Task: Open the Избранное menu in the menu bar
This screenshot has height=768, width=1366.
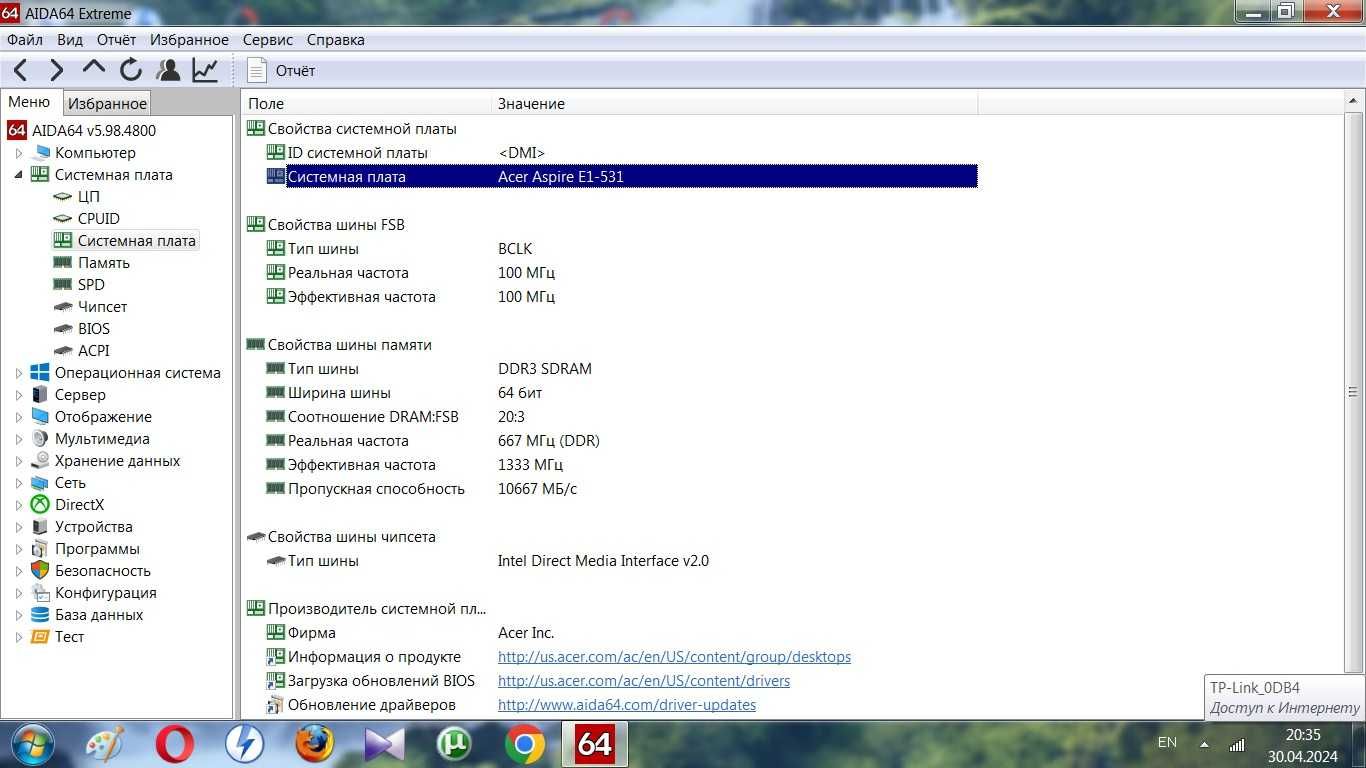Action: pyautogui.click(x=189, y=40)
